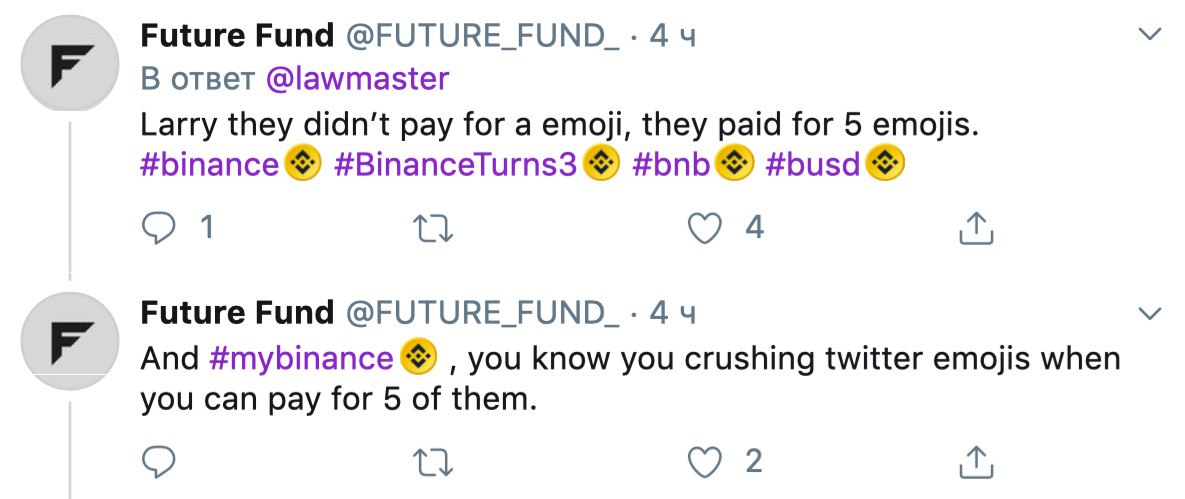The width and height of the screenshot is (1185, 499).
Task: Reply to the first Future Fund tweet
Action: [x=159, y=229]
